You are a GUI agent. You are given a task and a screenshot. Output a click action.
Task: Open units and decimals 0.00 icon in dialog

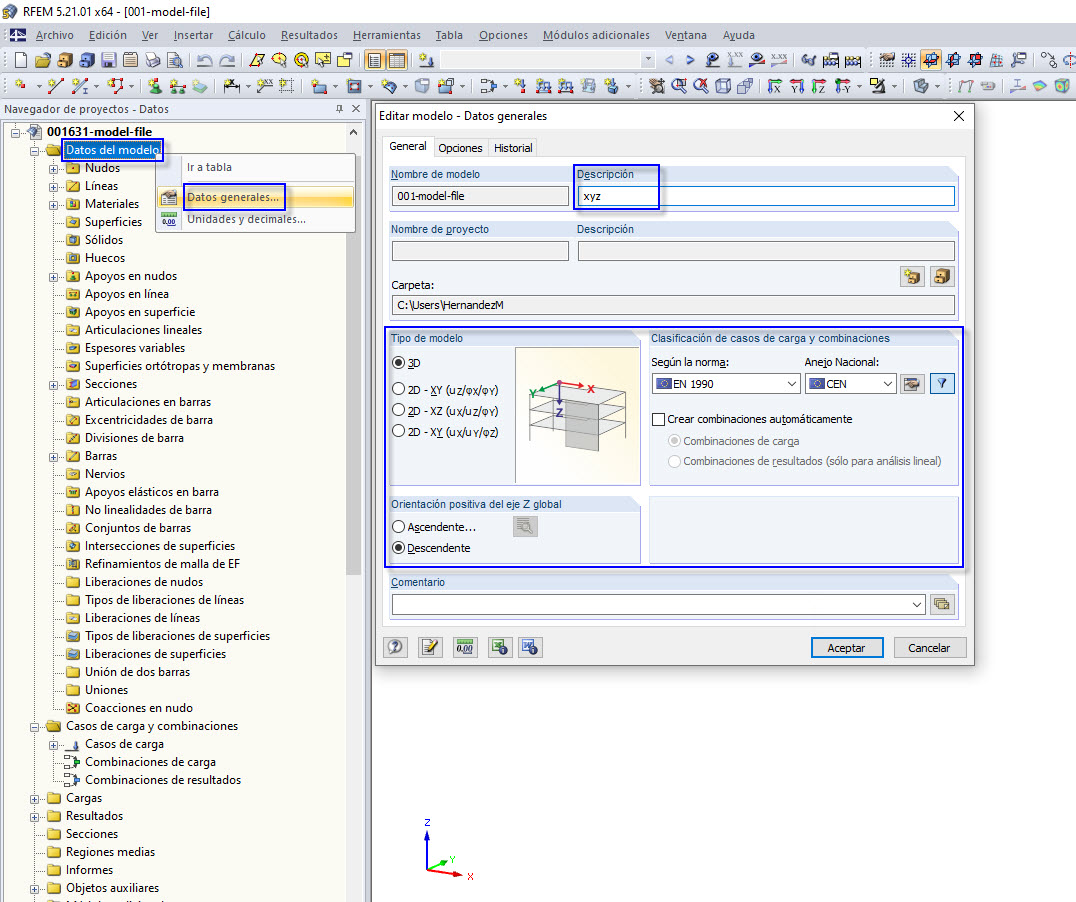tap(465, 647)
